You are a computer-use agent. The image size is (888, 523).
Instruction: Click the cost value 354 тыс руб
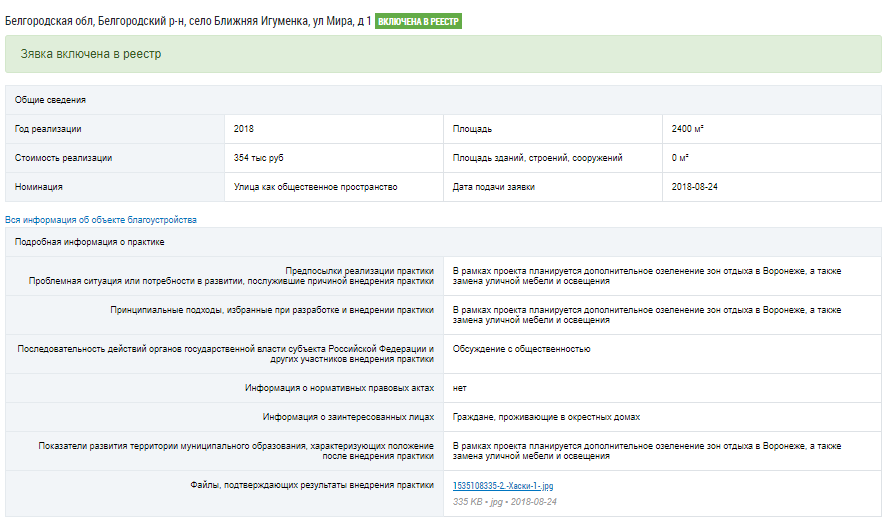[x=258, y=158]
